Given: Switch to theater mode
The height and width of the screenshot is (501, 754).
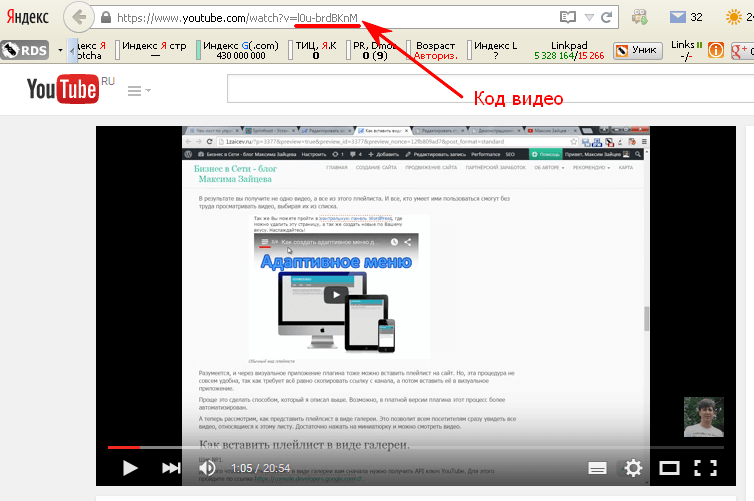Looking at the screenshot, I should [669, 468].
